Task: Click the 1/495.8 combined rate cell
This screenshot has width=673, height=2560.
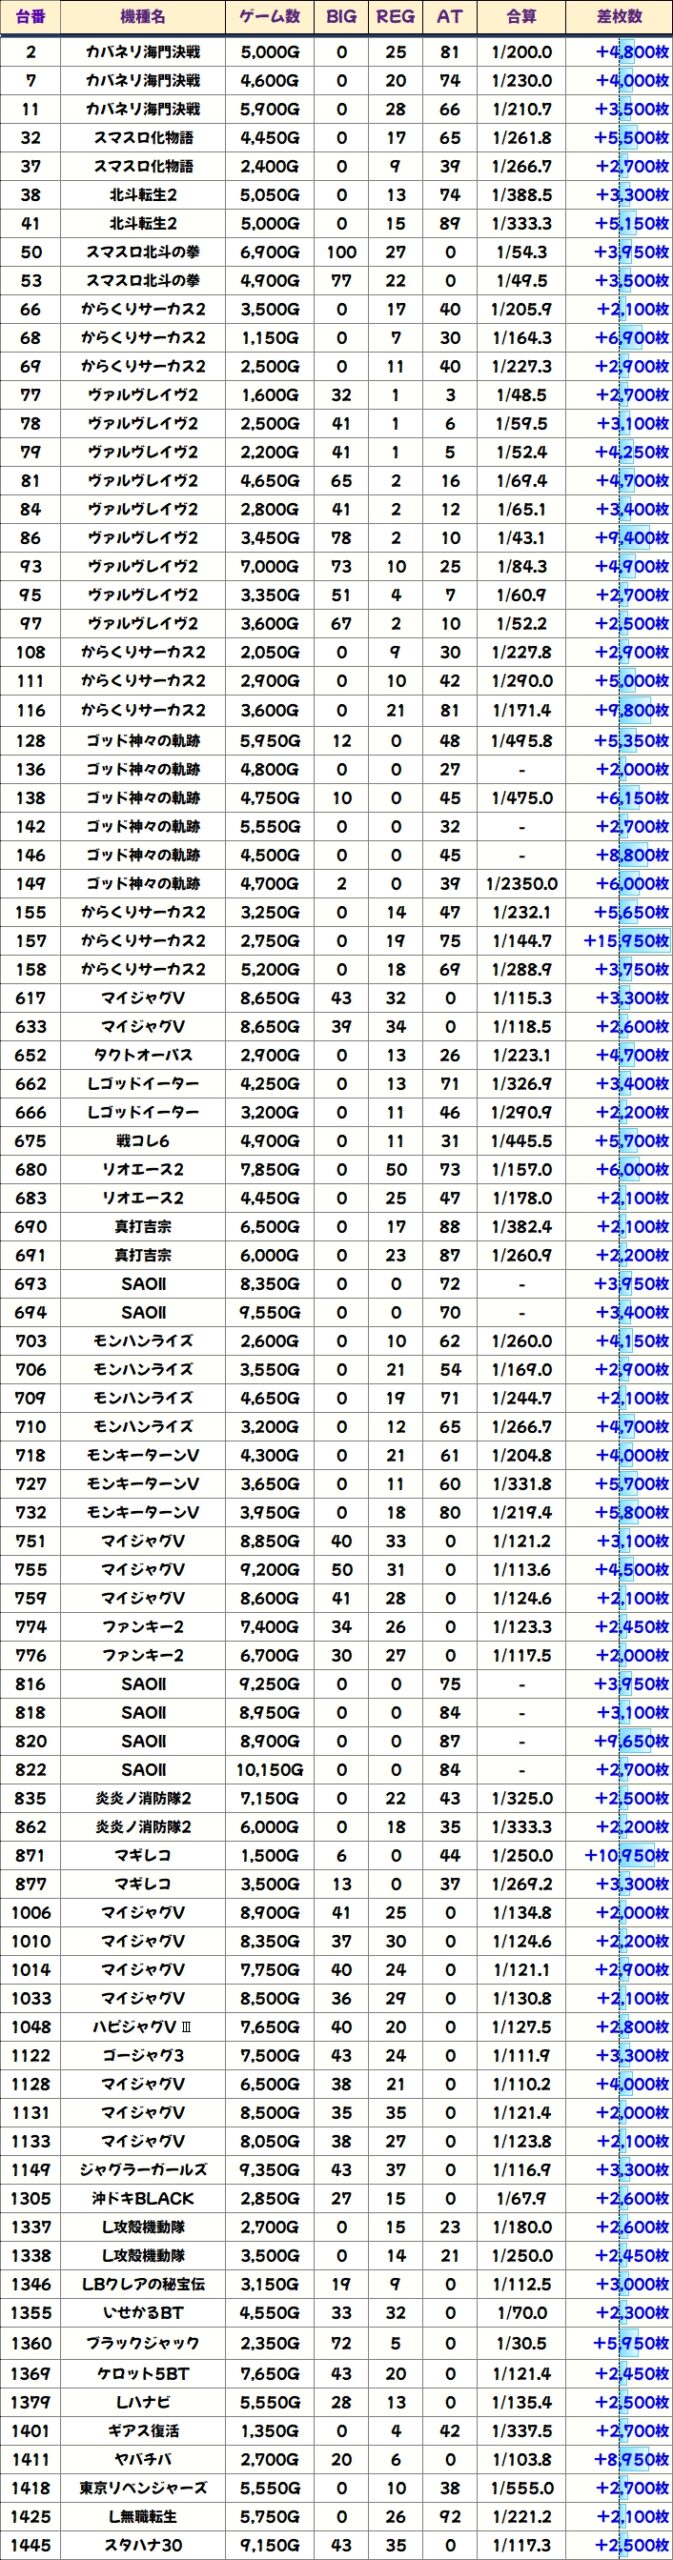Action: tap(522, 741)
